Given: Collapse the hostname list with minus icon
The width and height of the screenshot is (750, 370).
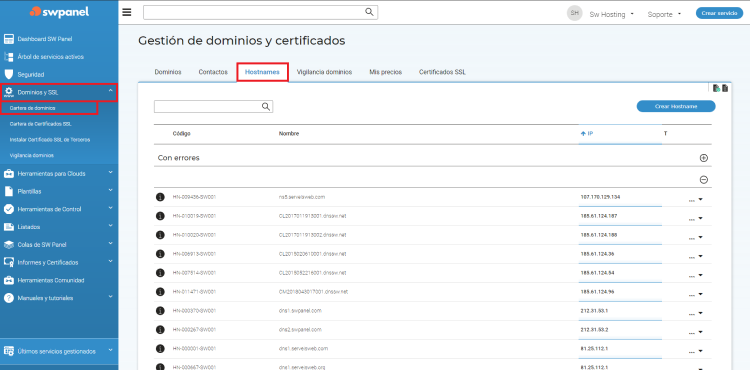Looking at the screenshot, I should tap(704, 180).
